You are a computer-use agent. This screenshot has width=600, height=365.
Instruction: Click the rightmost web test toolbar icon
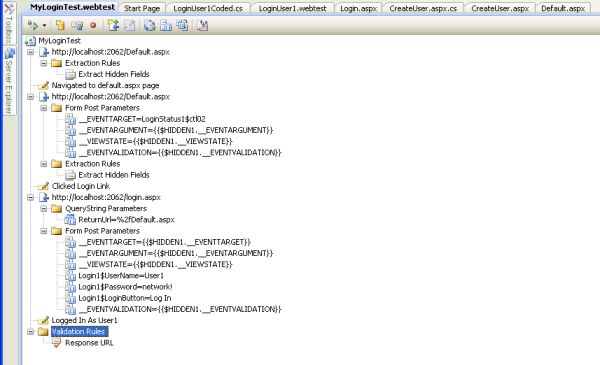click(202, 26)
